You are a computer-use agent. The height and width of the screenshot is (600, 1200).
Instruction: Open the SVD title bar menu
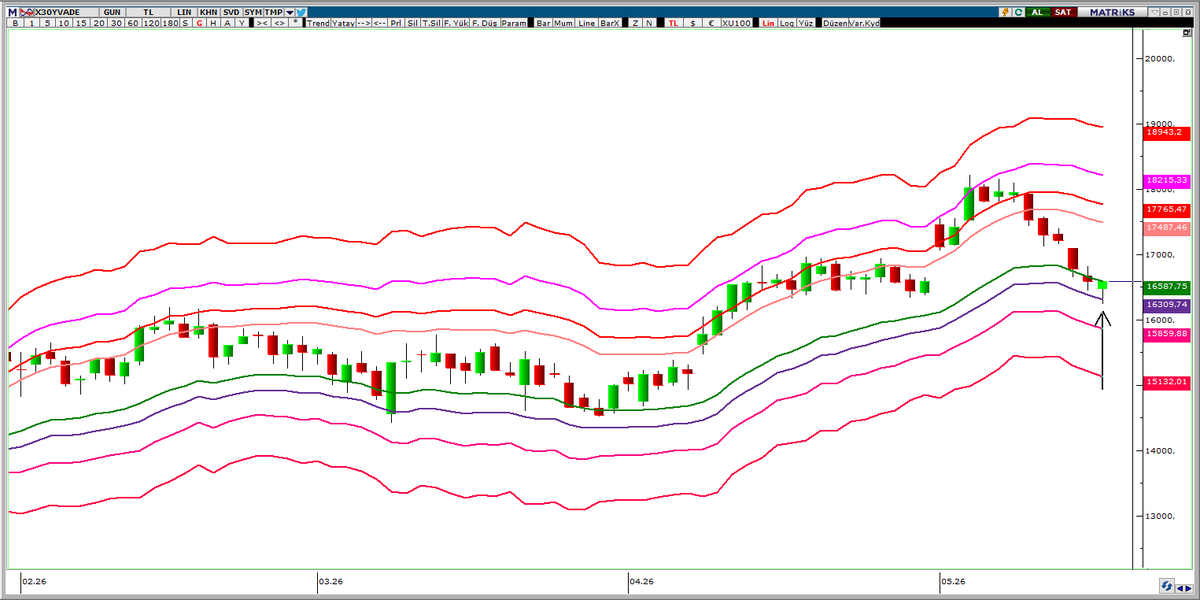231,12
